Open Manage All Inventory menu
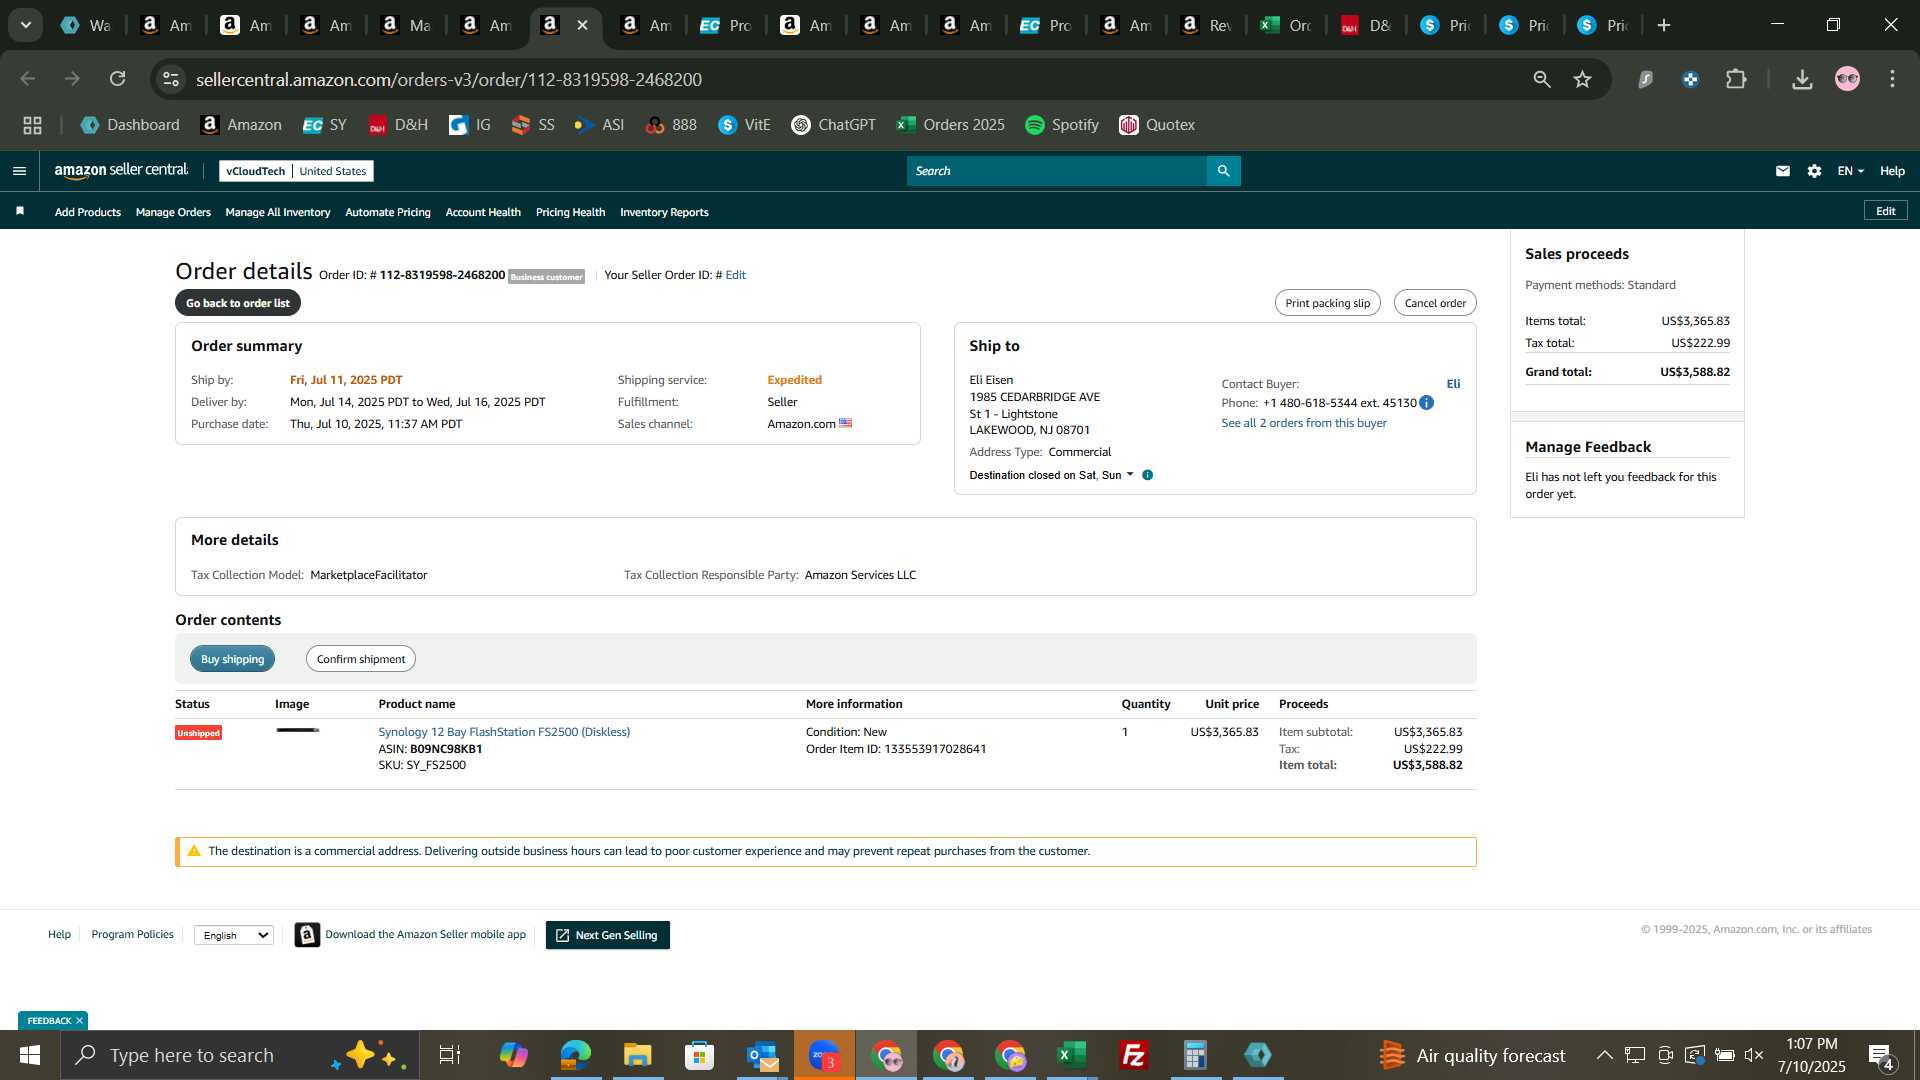Screen dimensions: 1920x1080 tap(278, 212)
